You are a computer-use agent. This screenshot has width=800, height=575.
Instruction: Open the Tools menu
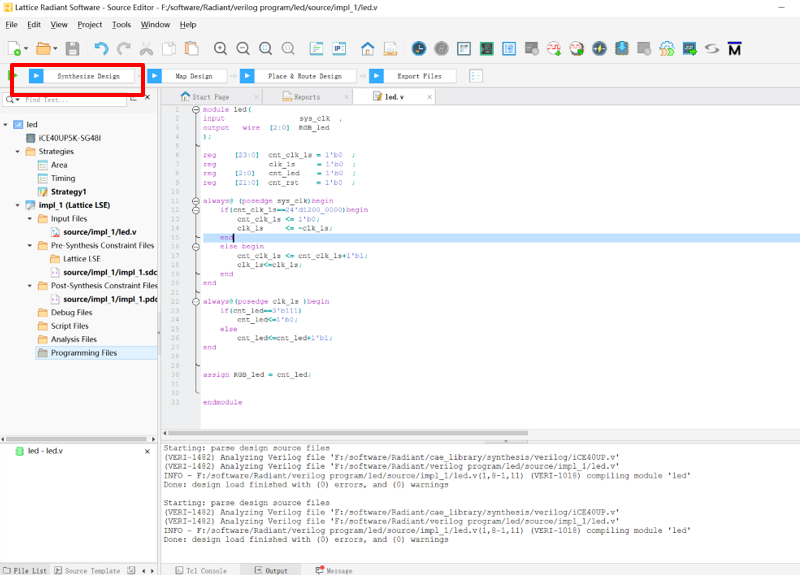click(121, 24)
